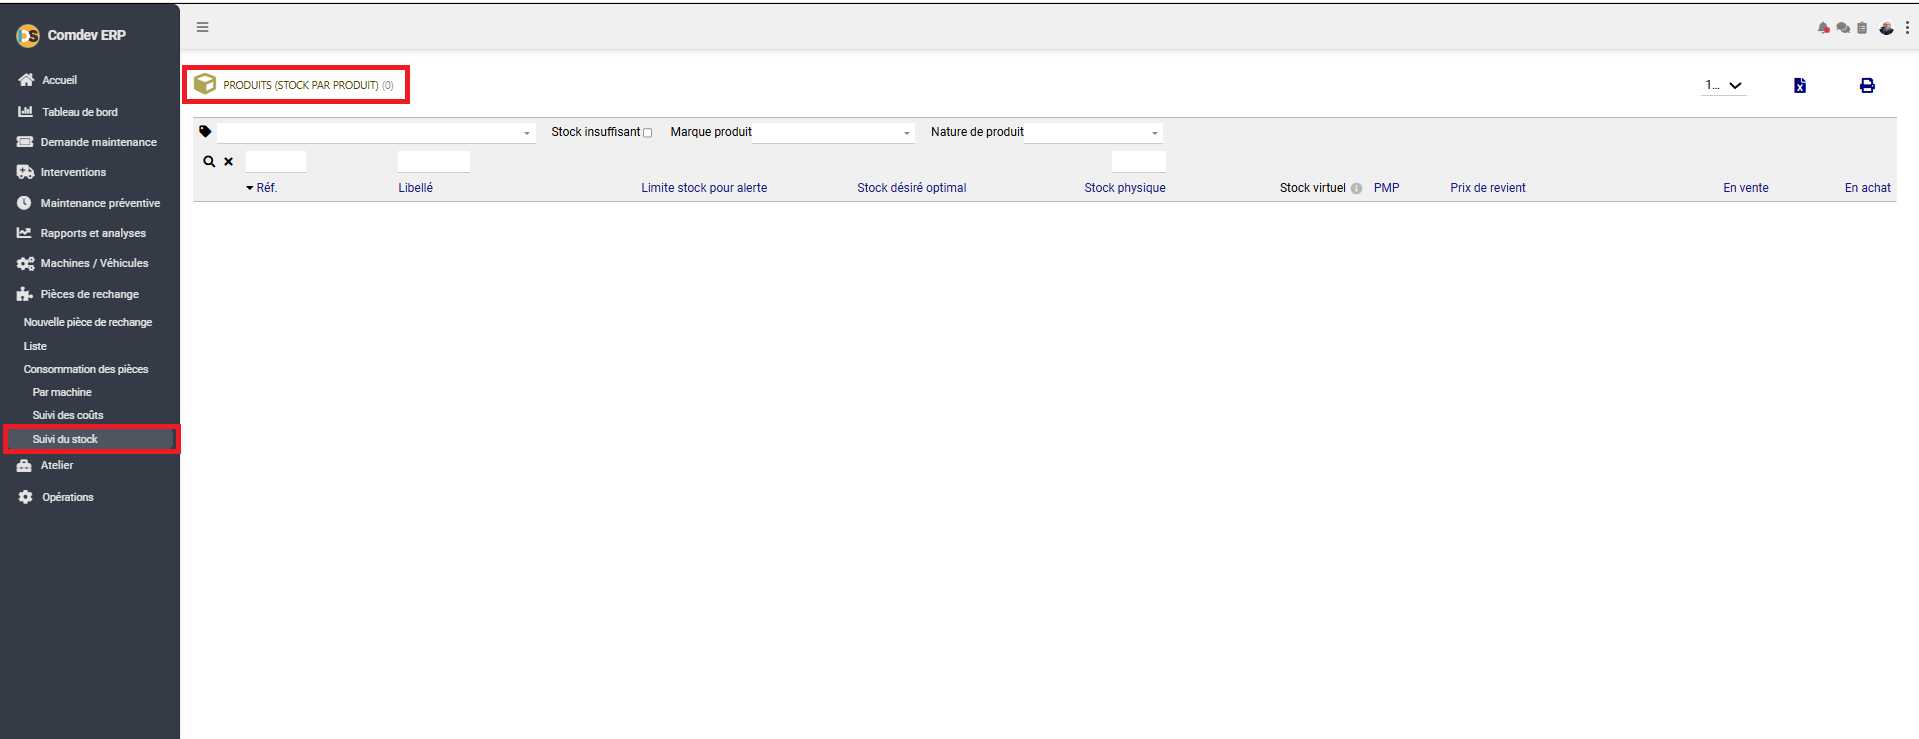Viewport: 1919px width, 739px height.
Task: Open the tag category dropdown
Action: (x=376, y=132)
